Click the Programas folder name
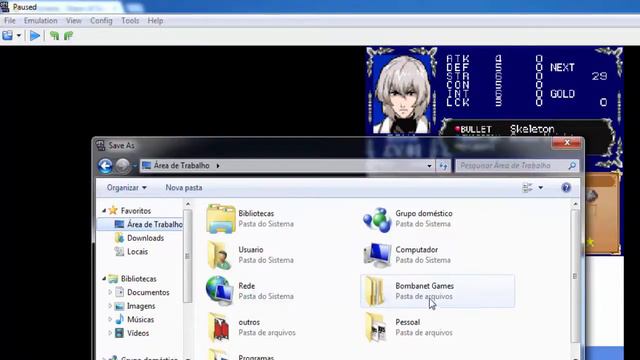Viewport: 640px width, 360px height. point(256,357)
